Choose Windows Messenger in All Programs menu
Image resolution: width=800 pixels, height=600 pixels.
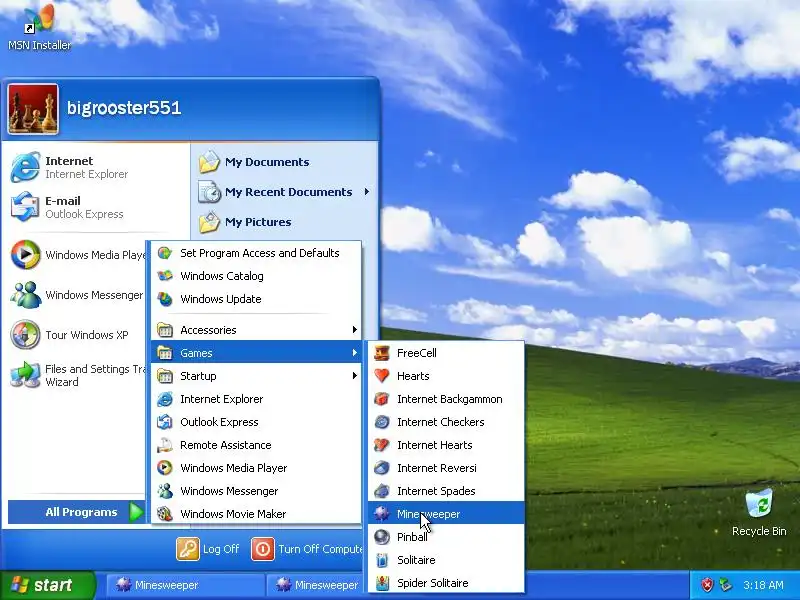click(256, 491)
